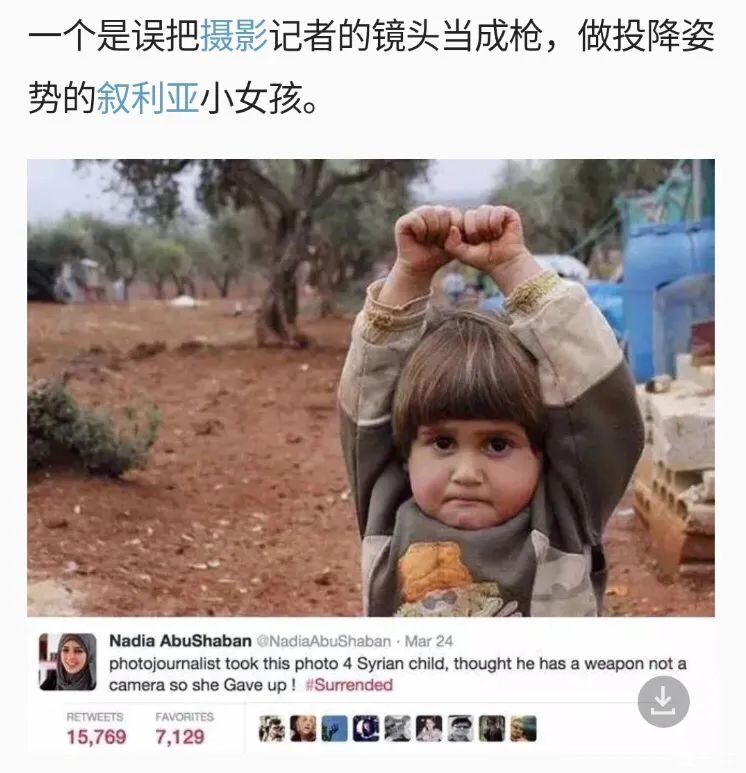Click the blonde-haired woman retweeter avatar
The width and height of the screenshot is (746, 773).
click(303, 729)
